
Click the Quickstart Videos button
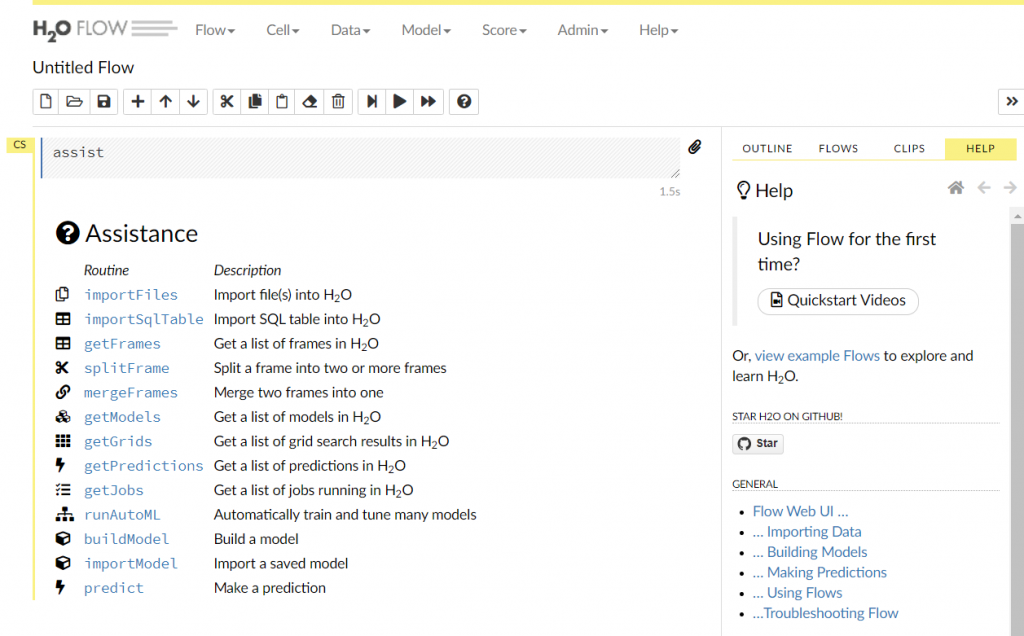[837, 300]
